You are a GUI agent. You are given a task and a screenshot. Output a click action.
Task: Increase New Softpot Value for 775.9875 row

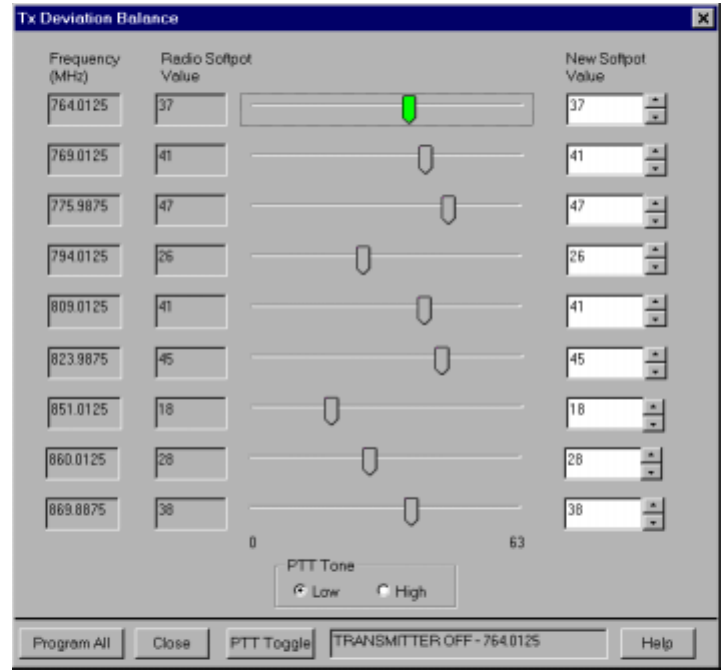[x=655, y=203]
